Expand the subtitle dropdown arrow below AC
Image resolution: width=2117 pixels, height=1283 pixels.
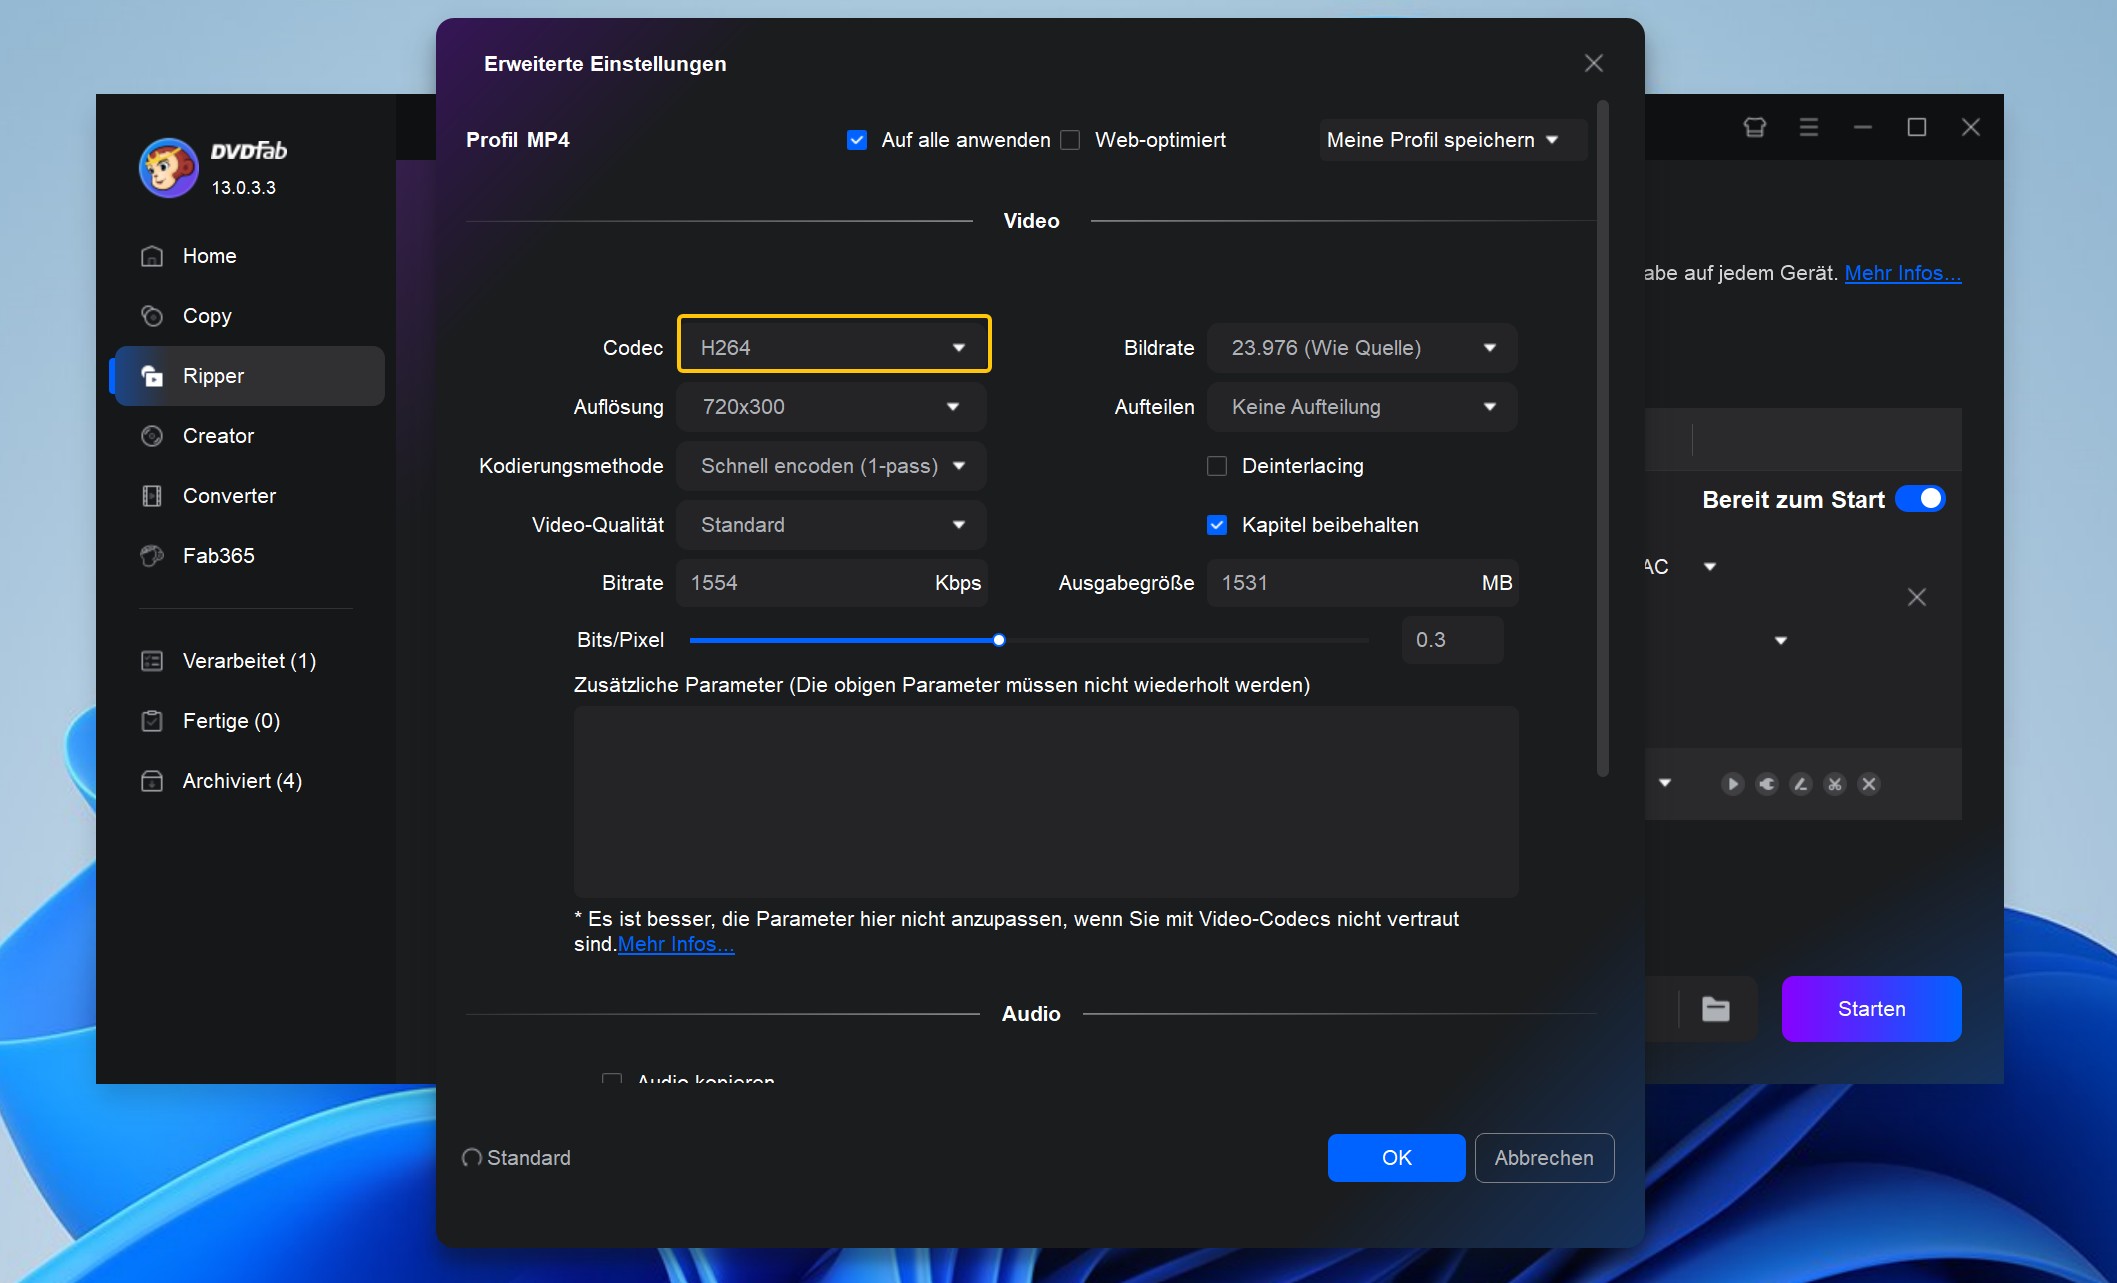1780,640
